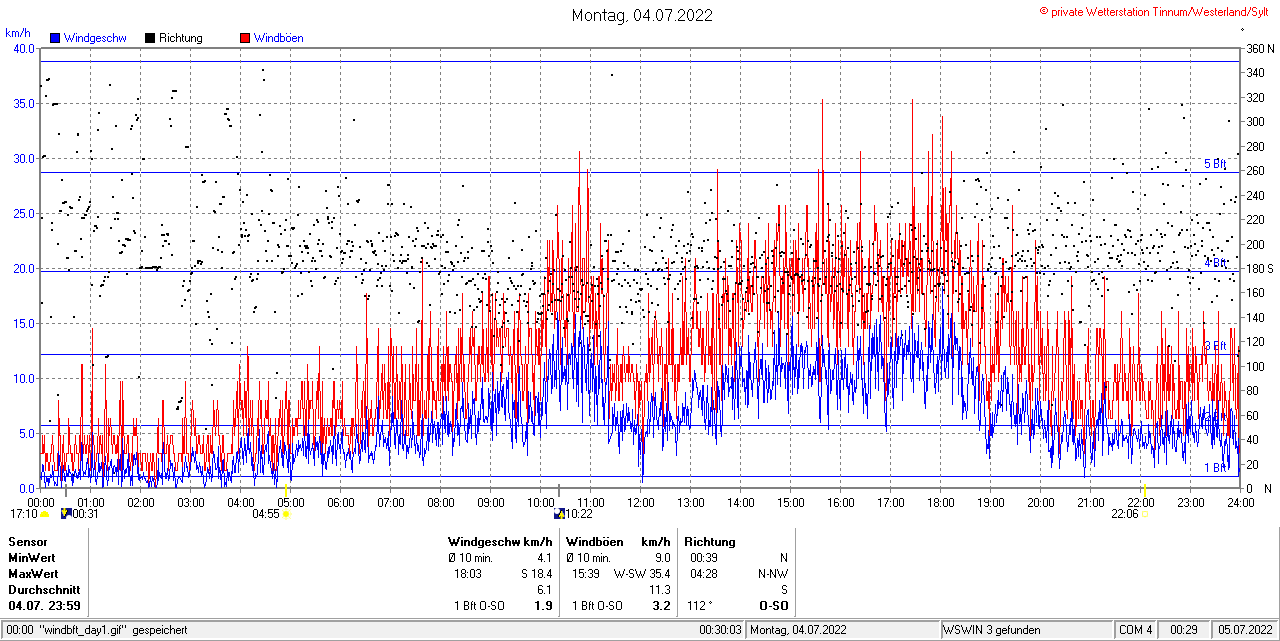Click the average gust value '11.3'
1280x641 pixels.
(x=660, y=590)
